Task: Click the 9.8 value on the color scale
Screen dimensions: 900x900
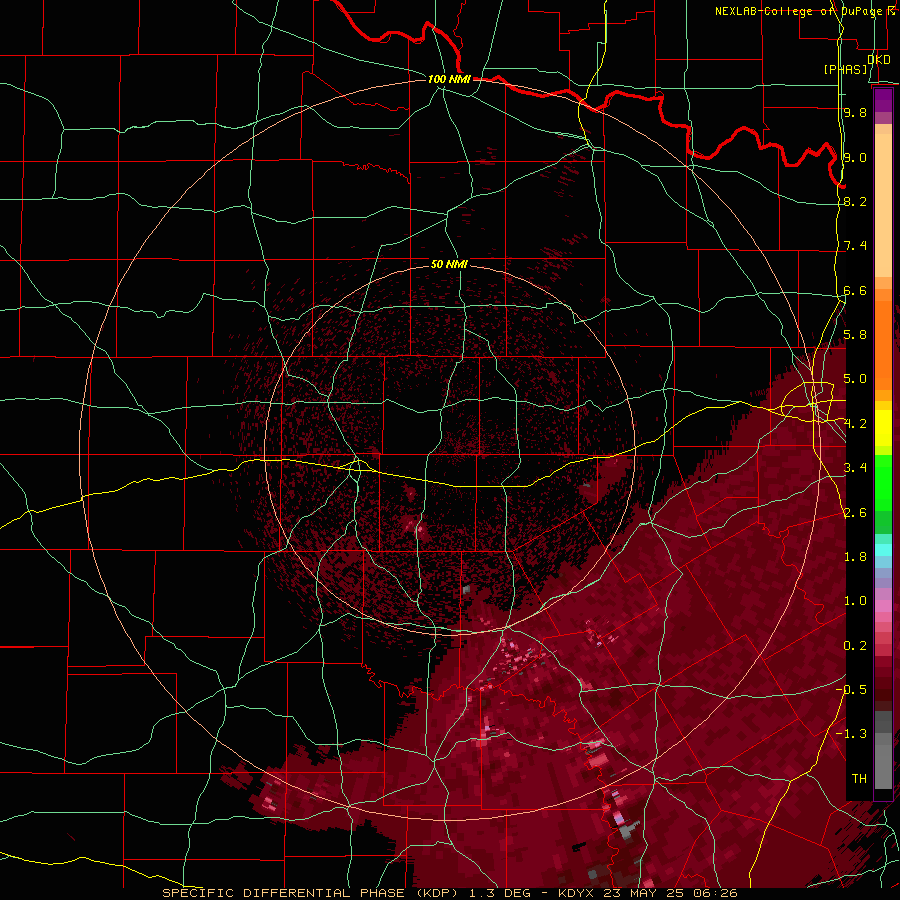Action: pyautogui.click(x=855, y=112)
